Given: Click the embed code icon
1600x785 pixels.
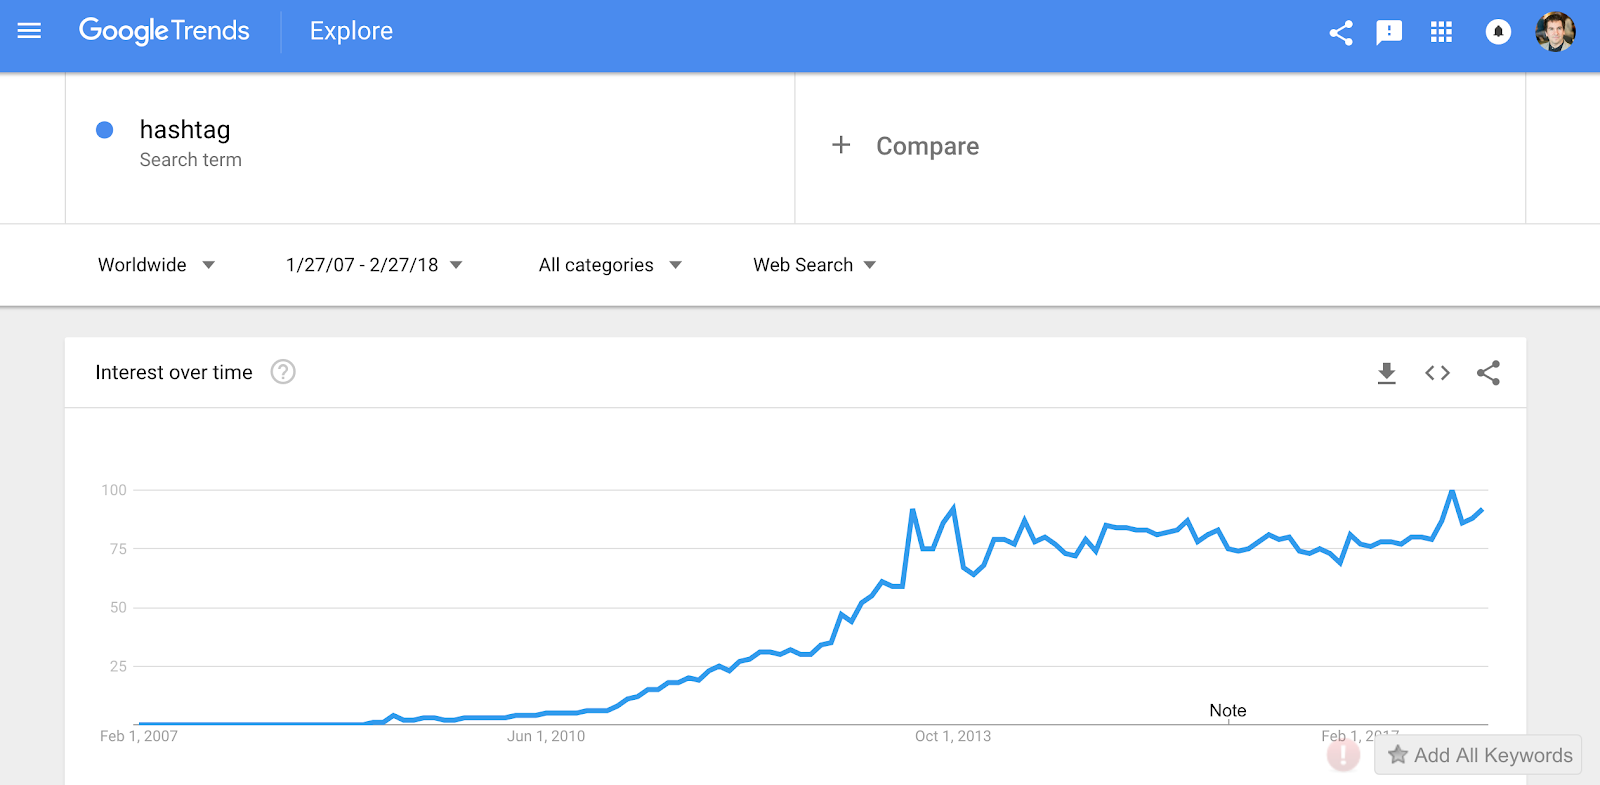Looking at the screenshot, I should pyautogui.click(x=1437, y=373).
